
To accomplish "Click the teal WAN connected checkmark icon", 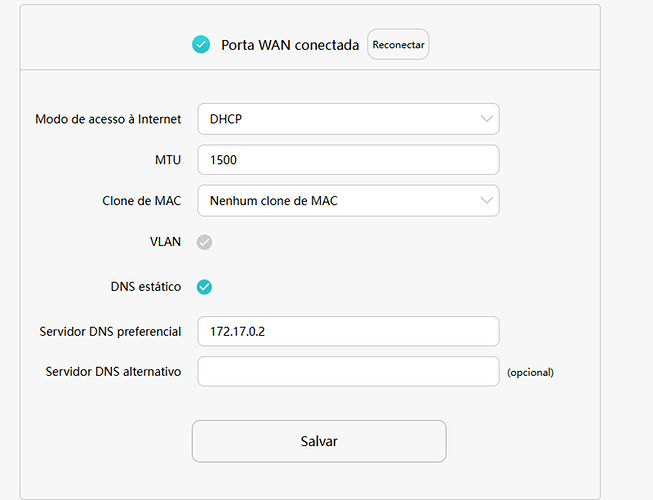I will 201,45.
